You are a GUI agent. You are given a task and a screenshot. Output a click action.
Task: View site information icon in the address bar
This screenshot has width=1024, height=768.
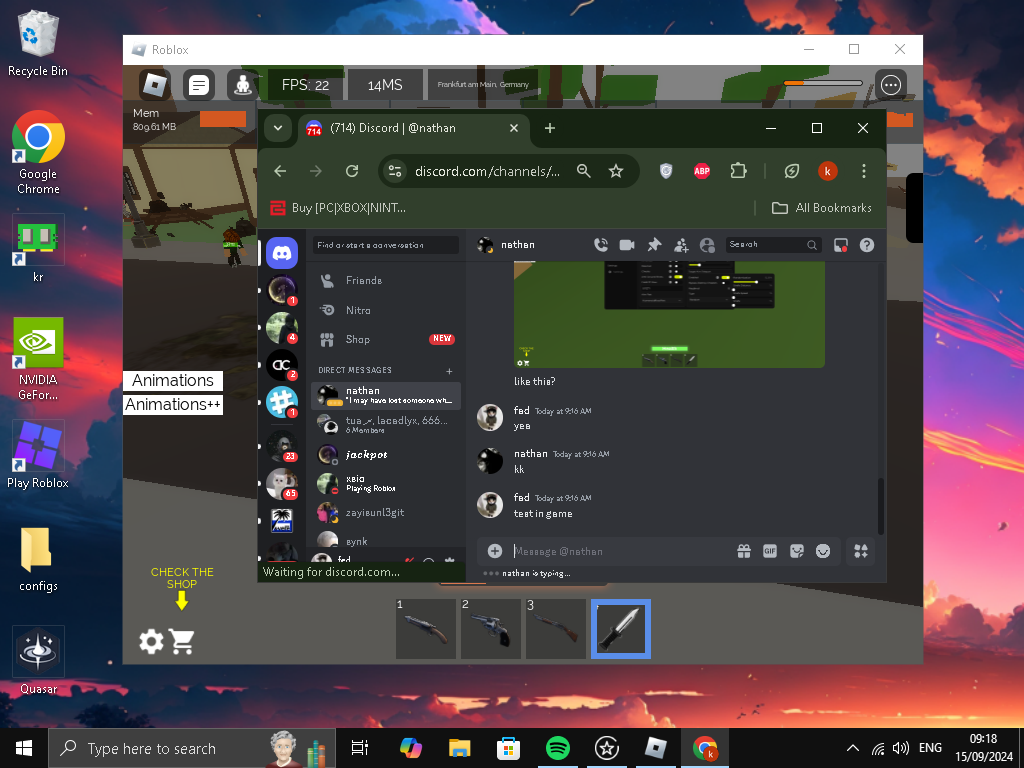point(395,171)
